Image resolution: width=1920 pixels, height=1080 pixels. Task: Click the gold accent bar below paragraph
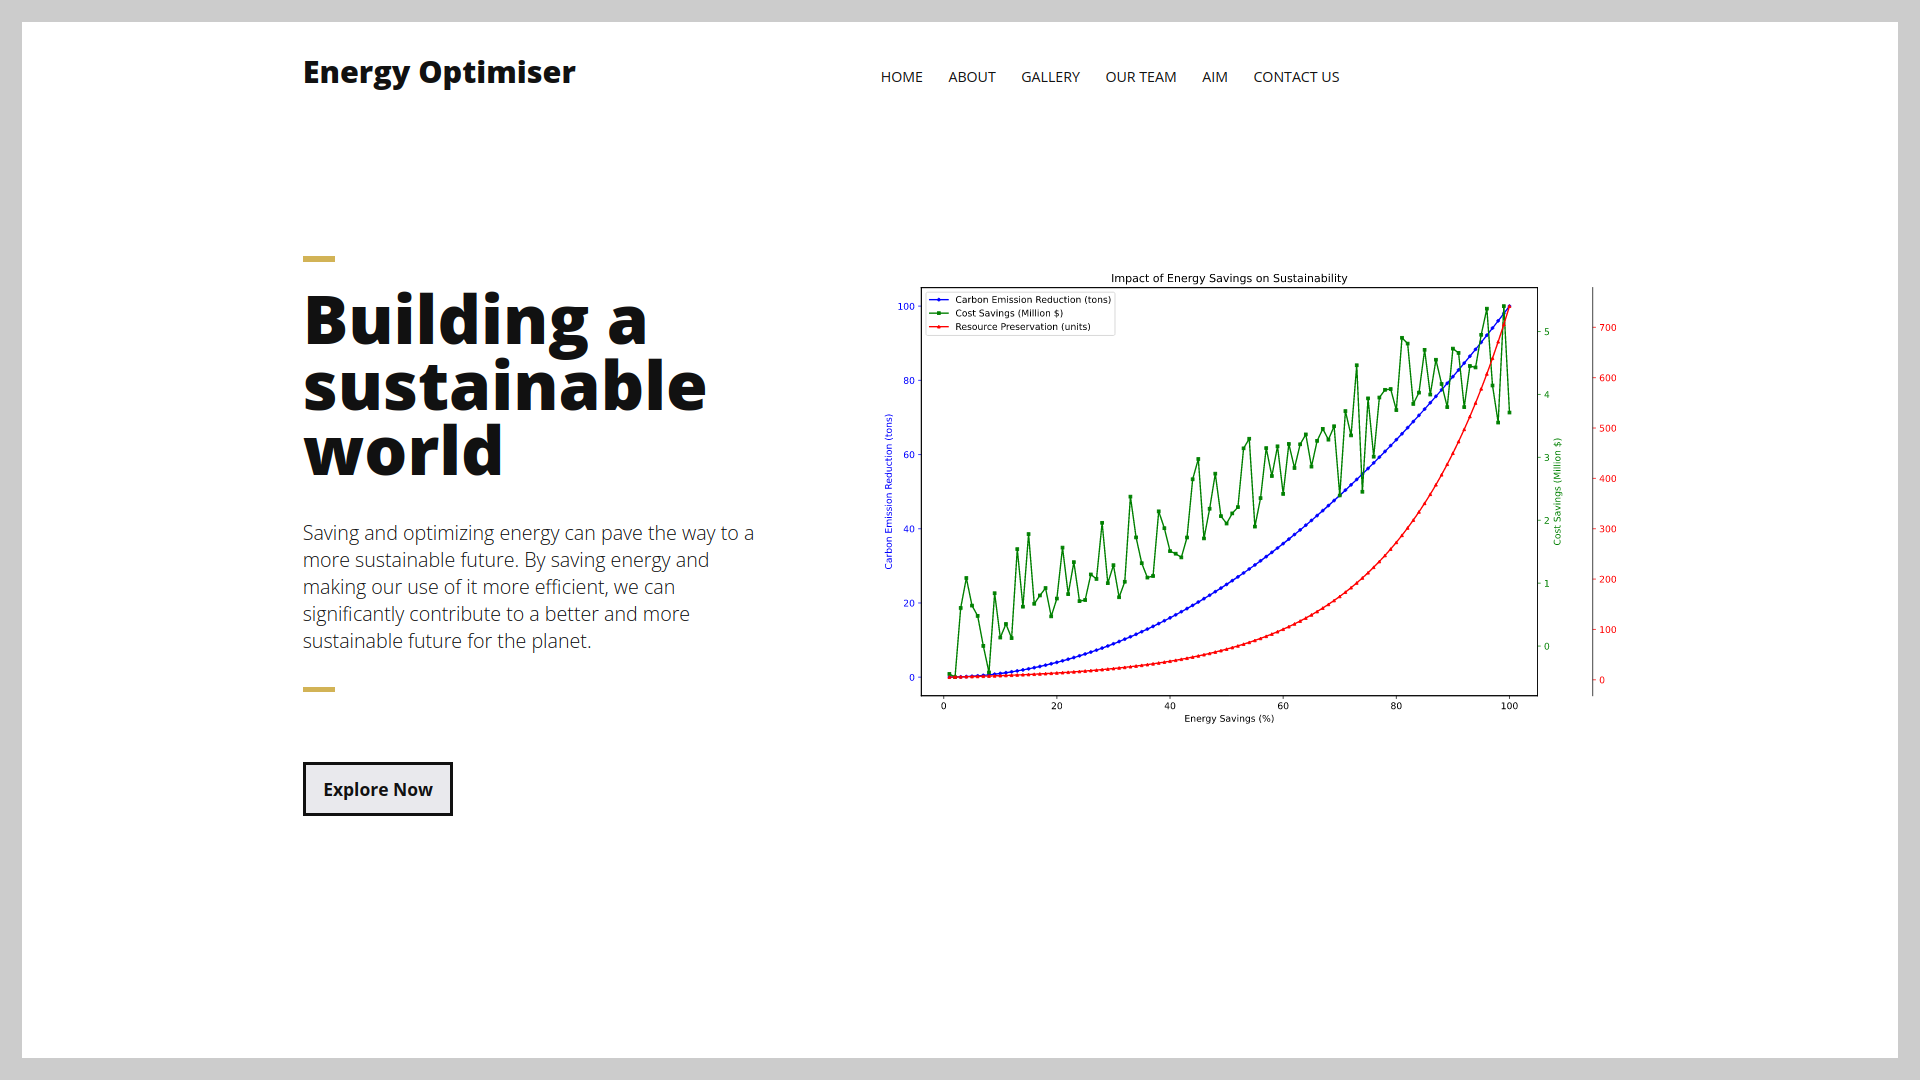click(x=319, y=689)
